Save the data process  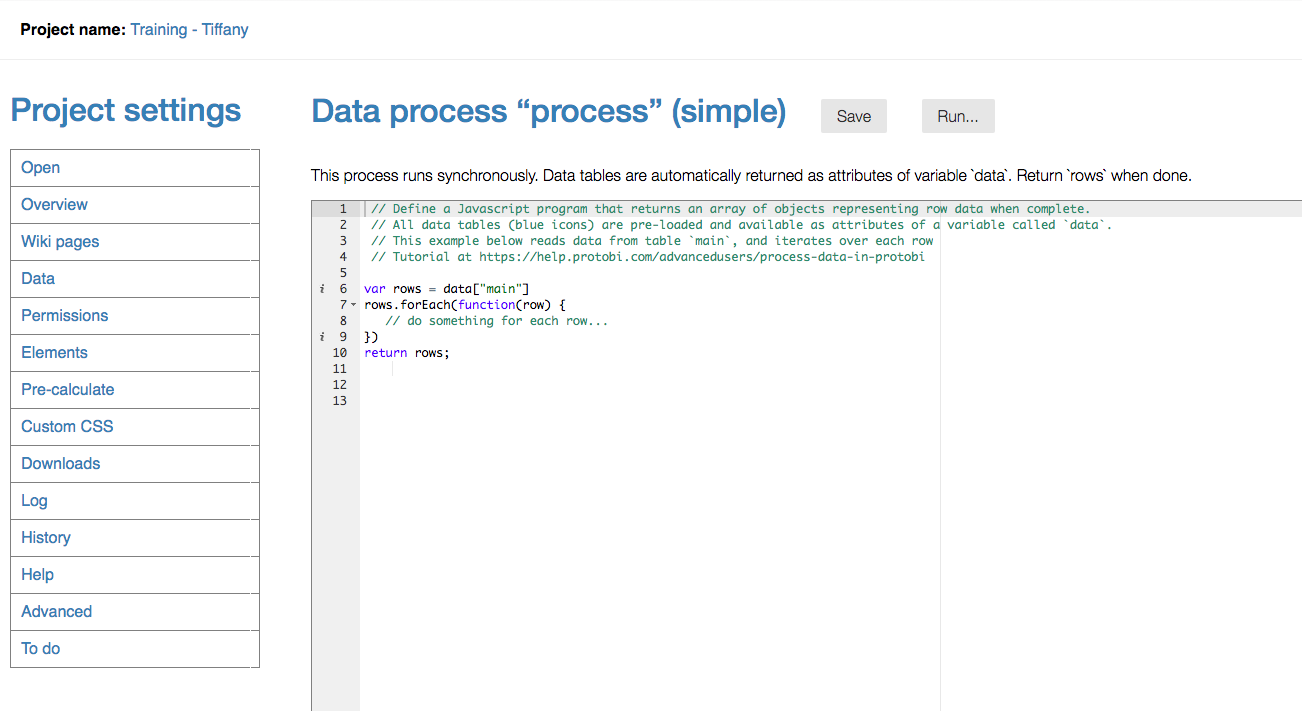tap(853, 116)
